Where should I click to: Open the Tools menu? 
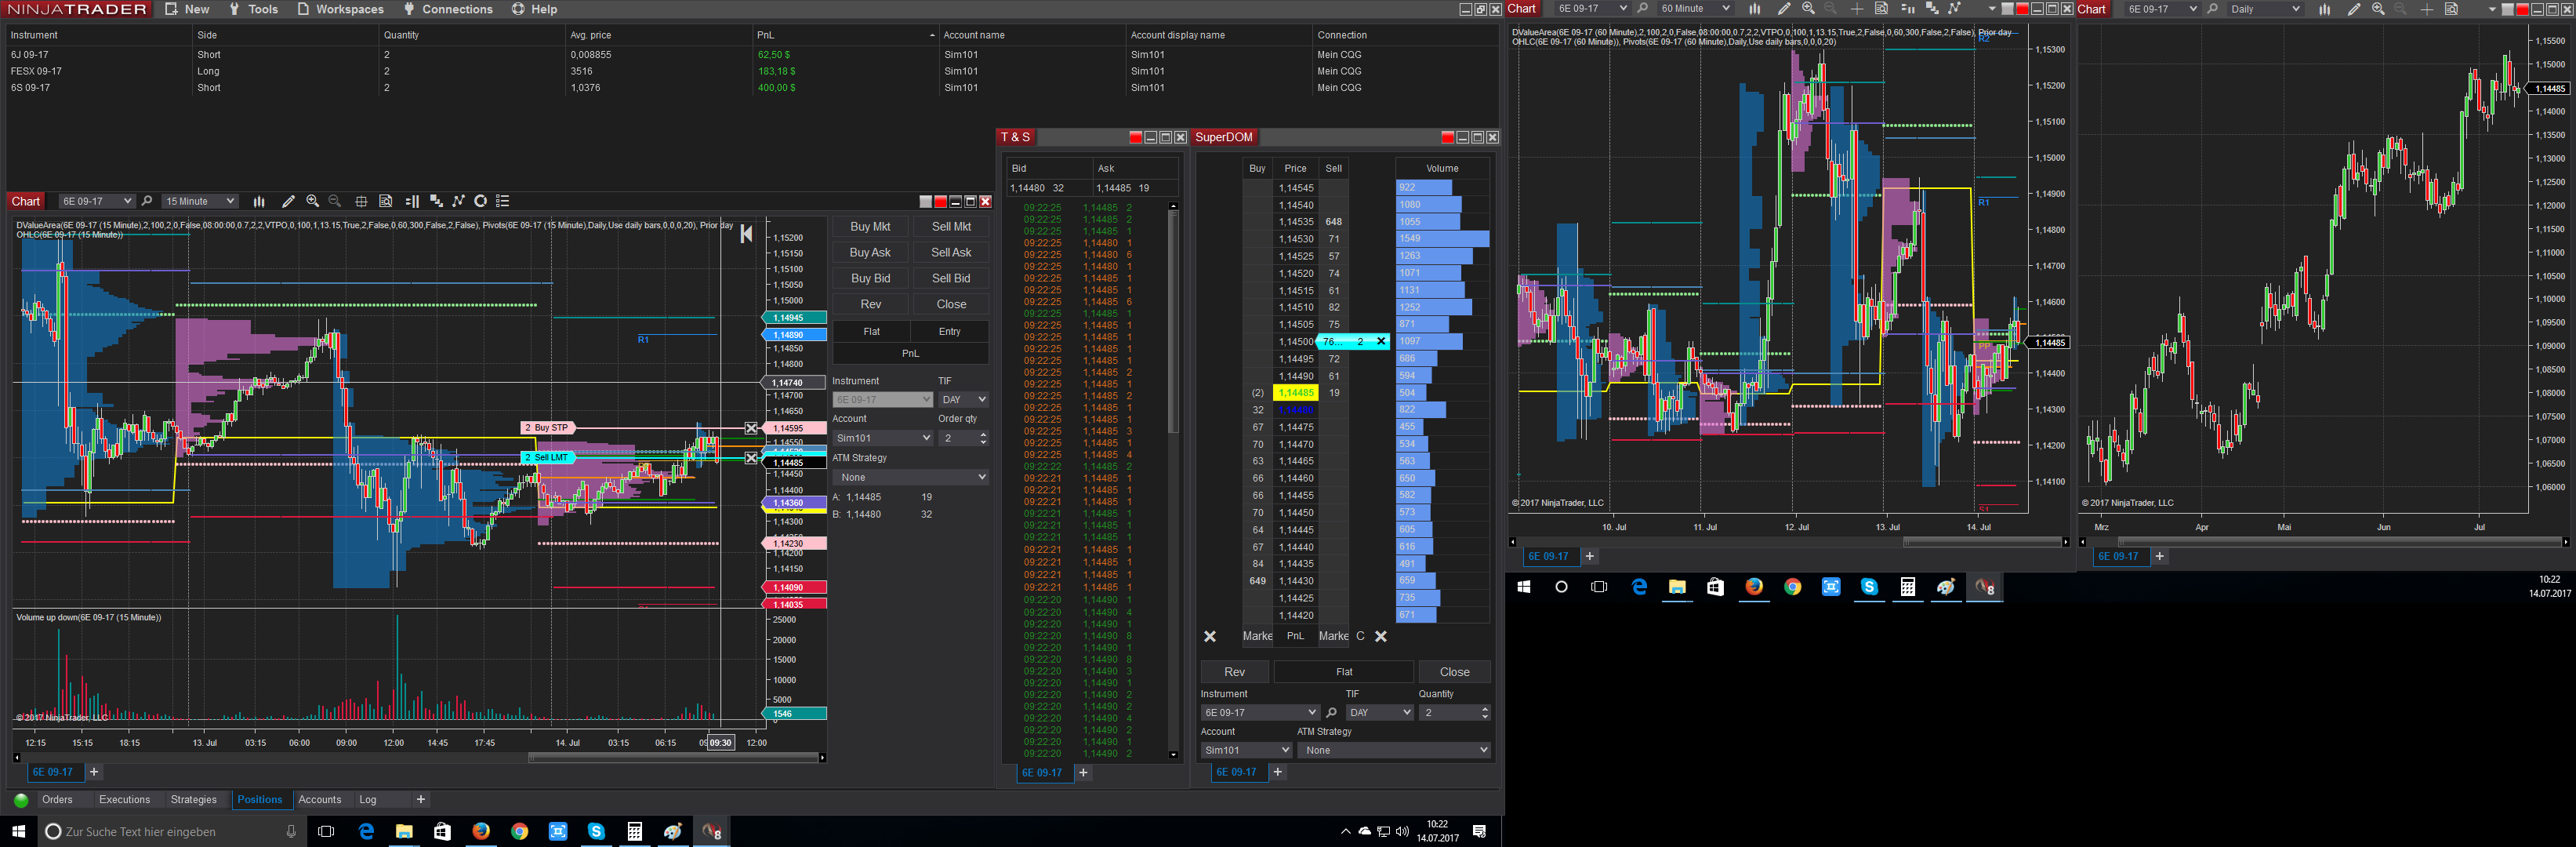254,9
